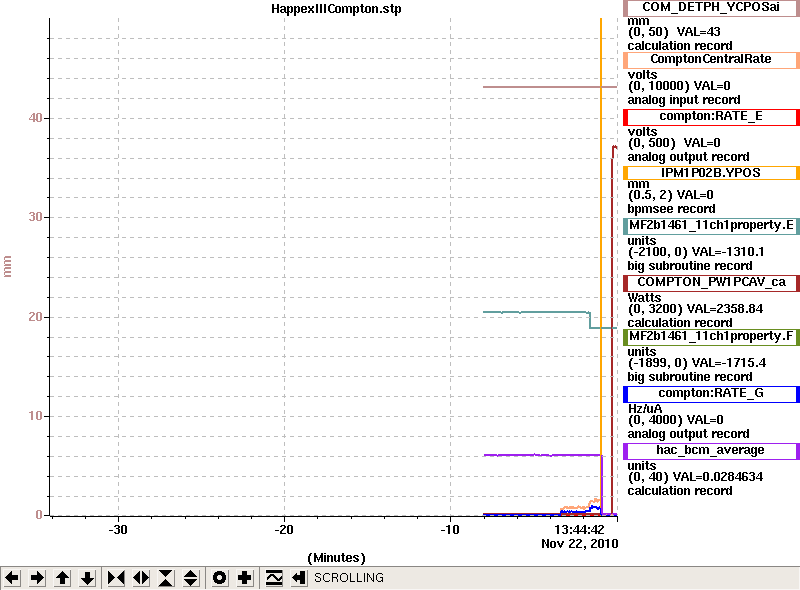Viewport: 800px width, 590px height.
Task: Click the 40 tick label on Y axis
Action: pyautogui.click(x=35, y=118)
